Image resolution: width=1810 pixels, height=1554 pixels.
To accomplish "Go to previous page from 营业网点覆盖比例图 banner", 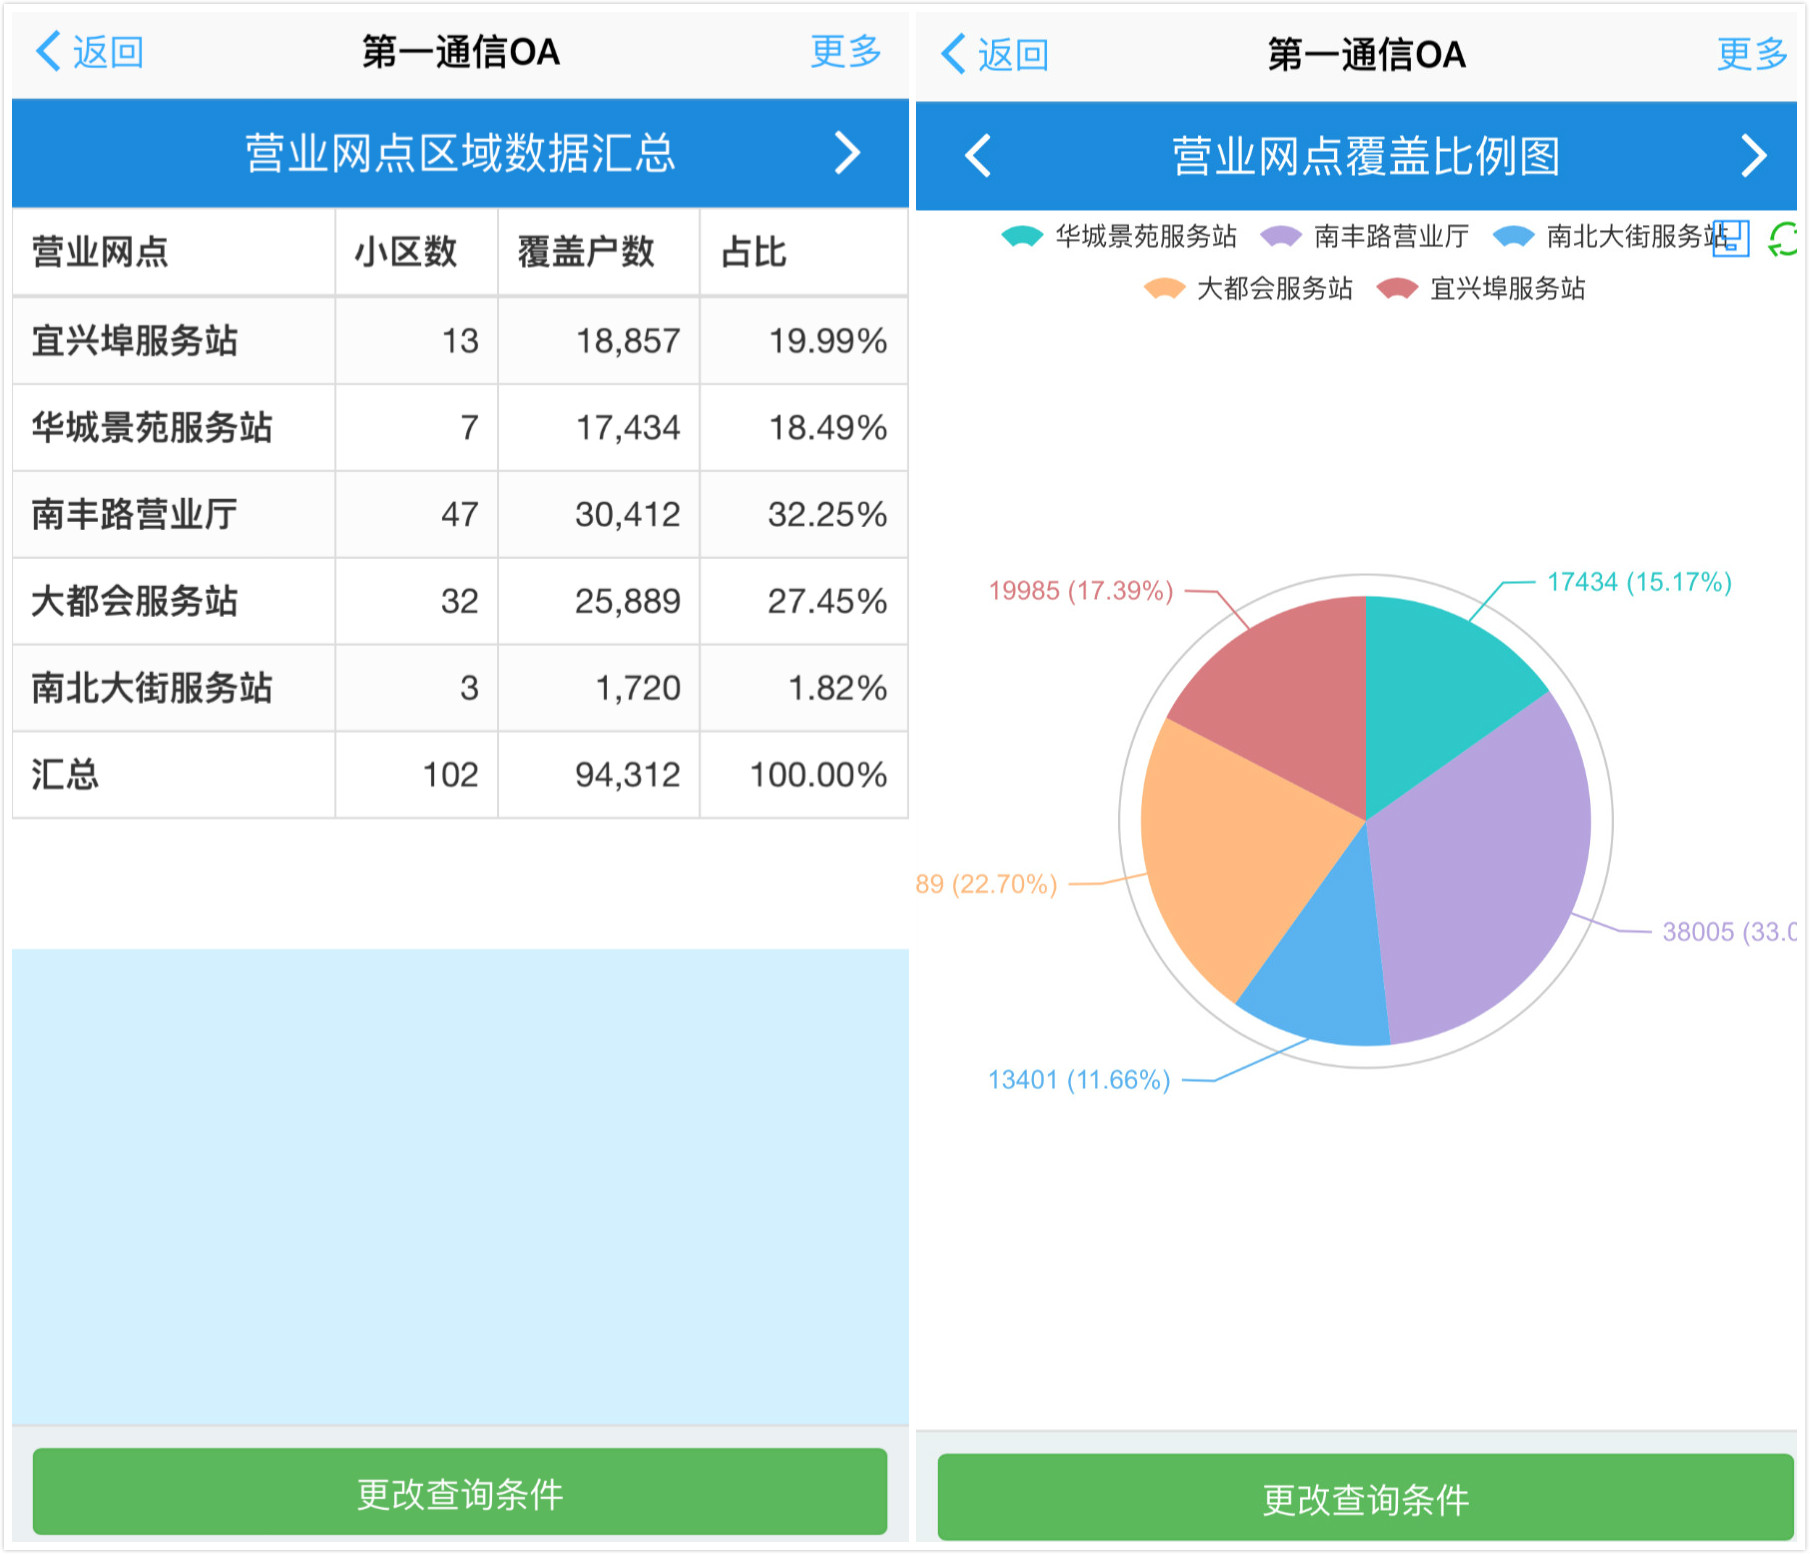I will [x=977, y=156].
